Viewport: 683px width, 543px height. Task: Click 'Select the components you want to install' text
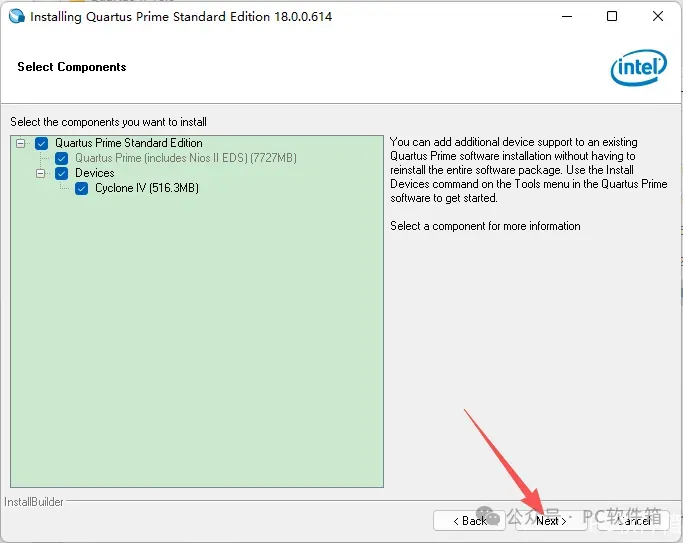coord(108,122)
